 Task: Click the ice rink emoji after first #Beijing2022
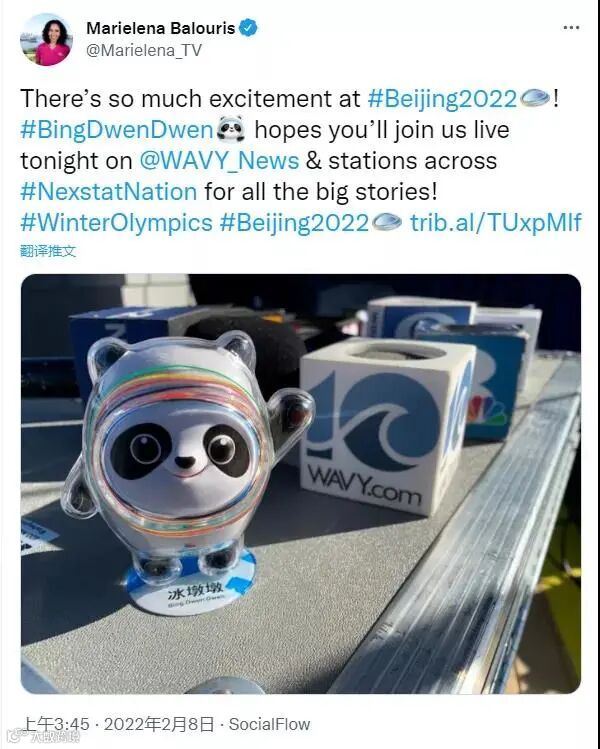(x=535, y=99)
